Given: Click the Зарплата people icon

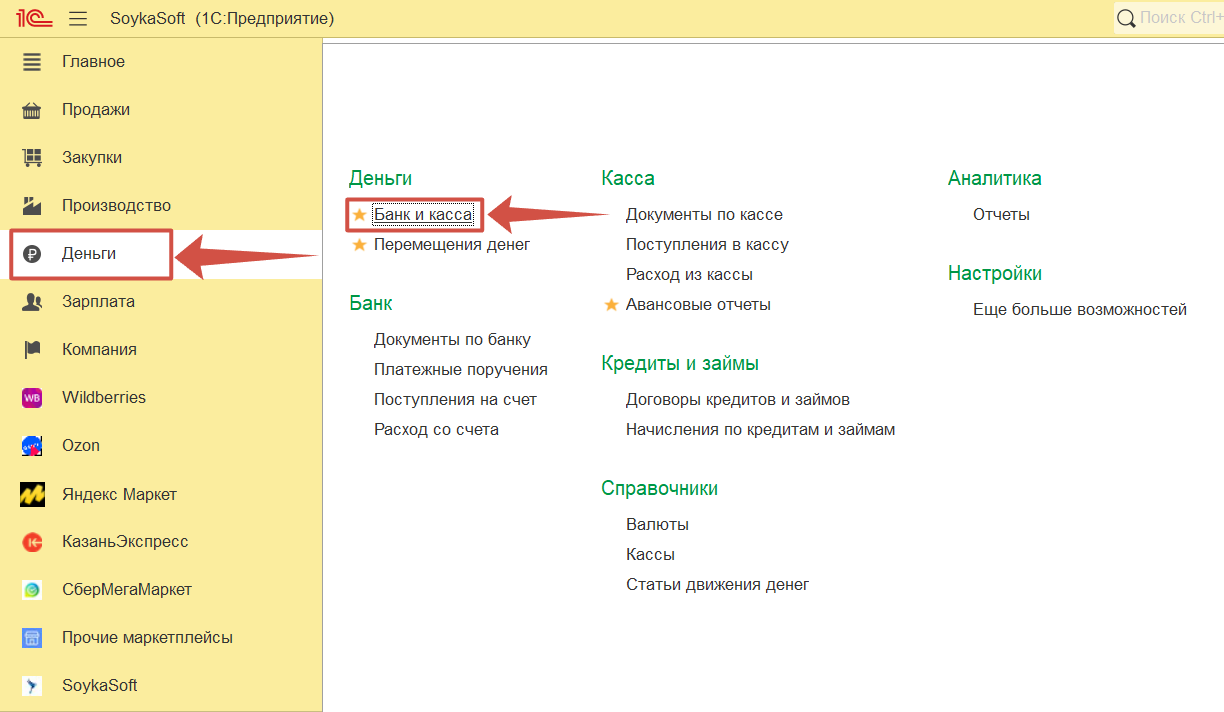Looking at the screenshot, I should (x=32, y=302).
